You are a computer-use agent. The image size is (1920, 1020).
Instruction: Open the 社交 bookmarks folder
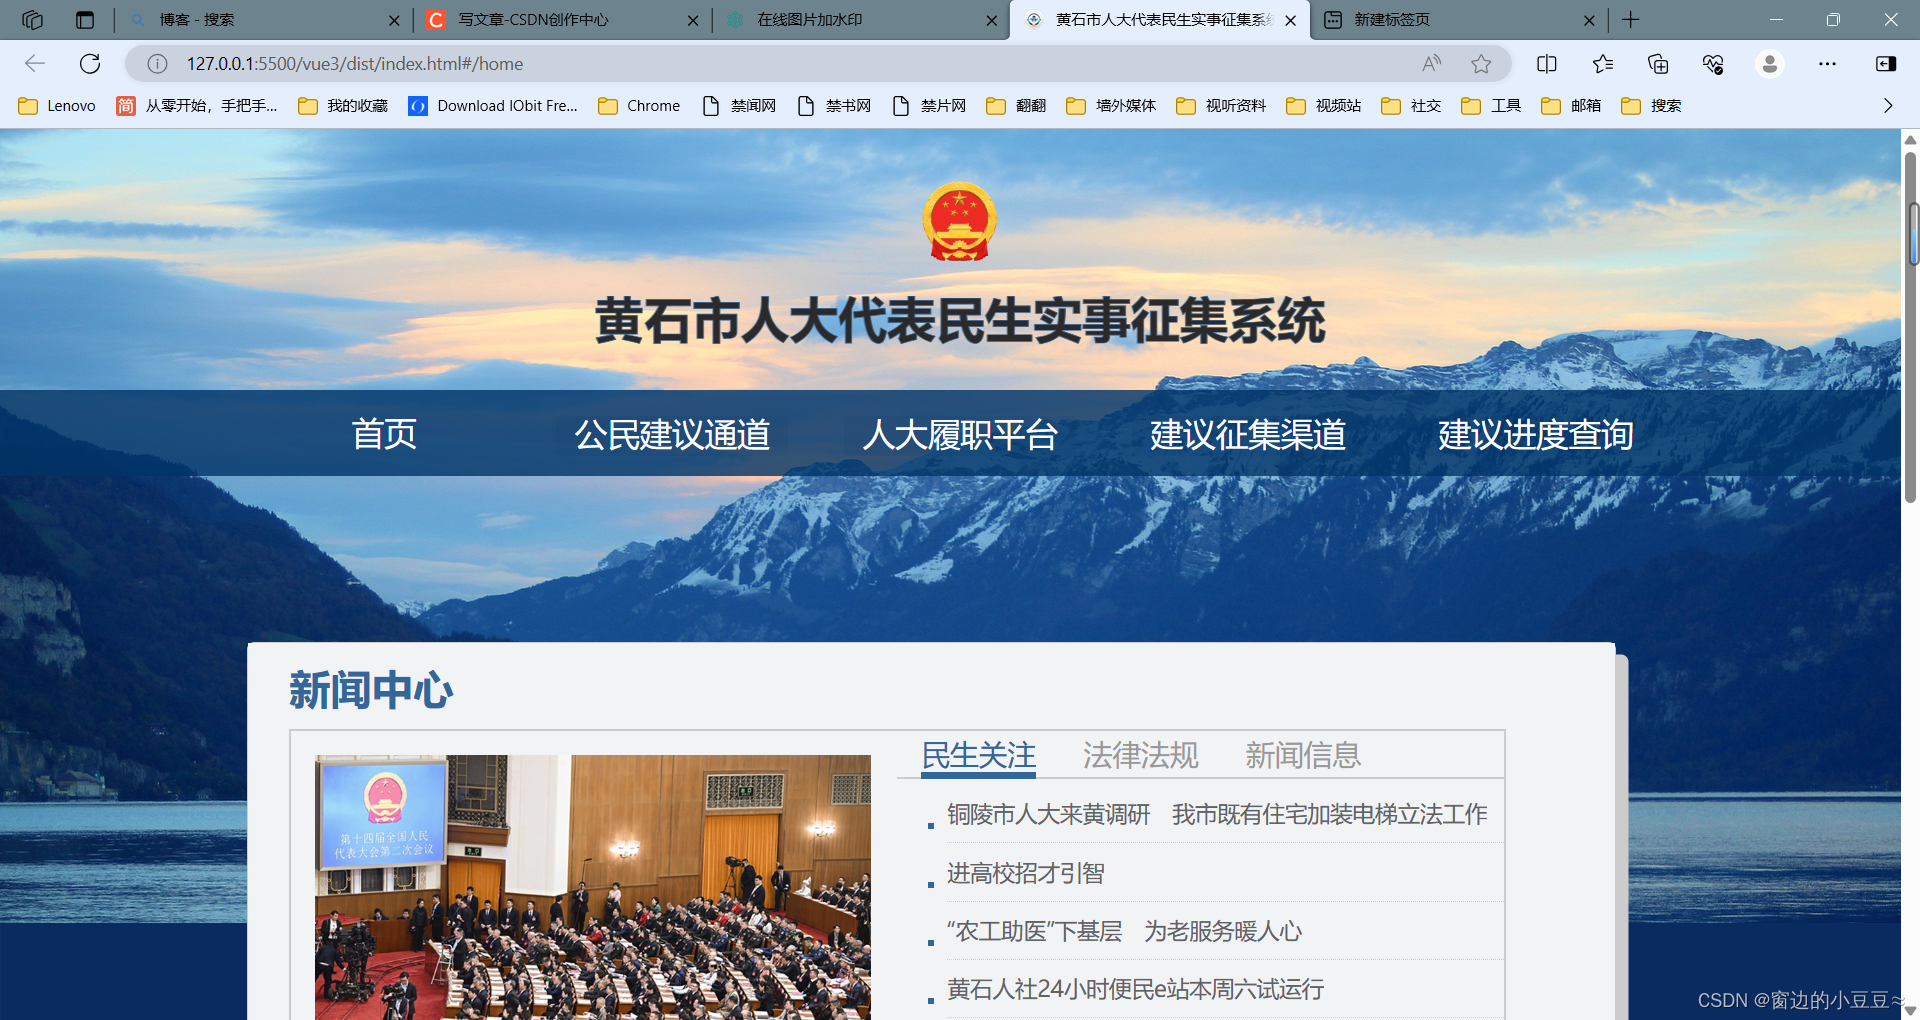pyautogui.click(x=1411, y=106)
